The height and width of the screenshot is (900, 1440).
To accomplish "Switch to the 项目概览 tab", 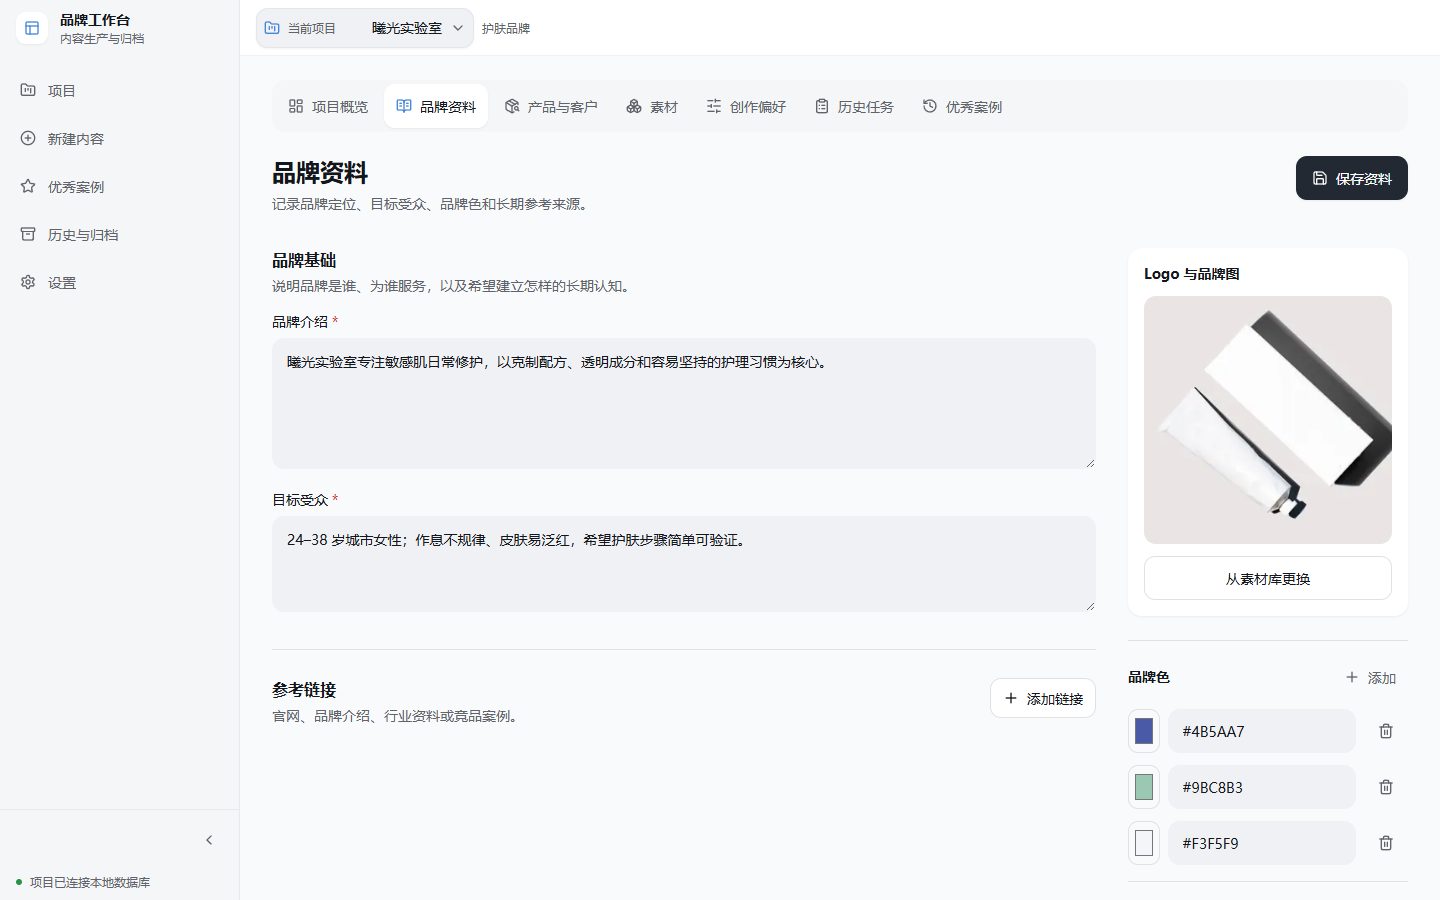I will pyautogui.click(x=328, y=106).
